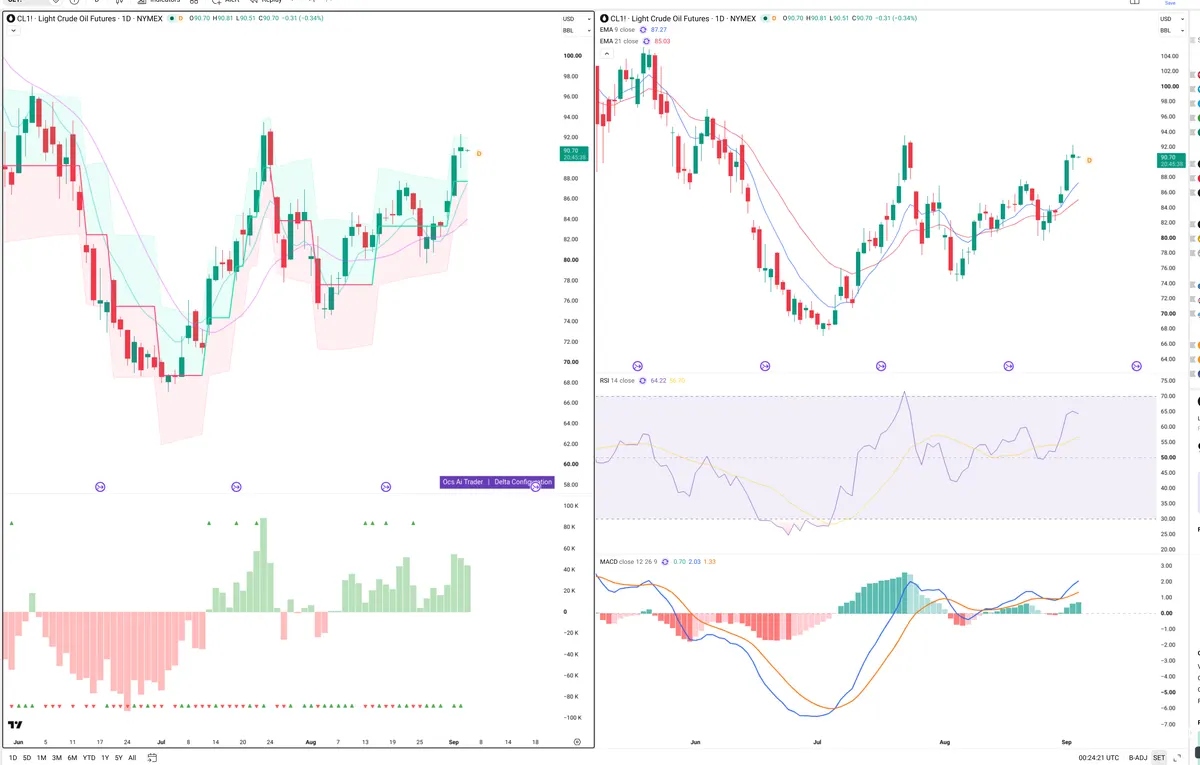Image resolution: width=1200 pixels, height=765 pixels.
Task: Click the Save link at top right
Action: pos(1169,4)
